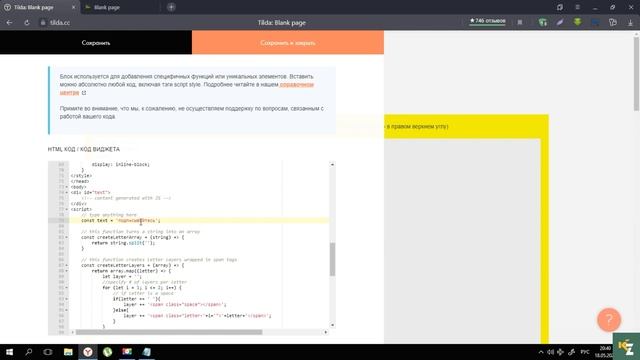This screenshot has height=360, width=640.
Task: Open the green shield extension icon
Action: click(x=542, y=22)
